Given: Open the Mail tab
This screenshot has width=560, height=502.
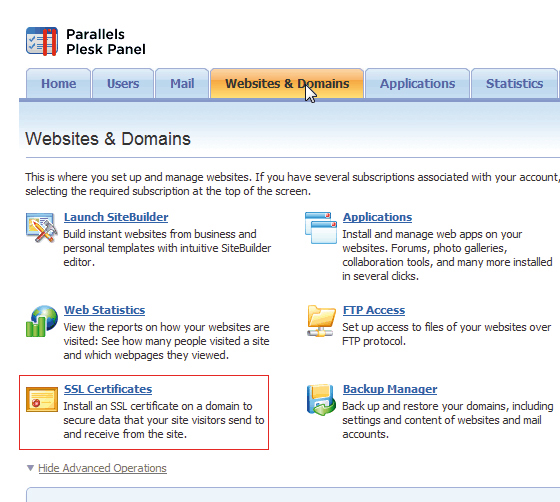Looking at the screenshot, I should pyautogui.click(x=182, y=83).
